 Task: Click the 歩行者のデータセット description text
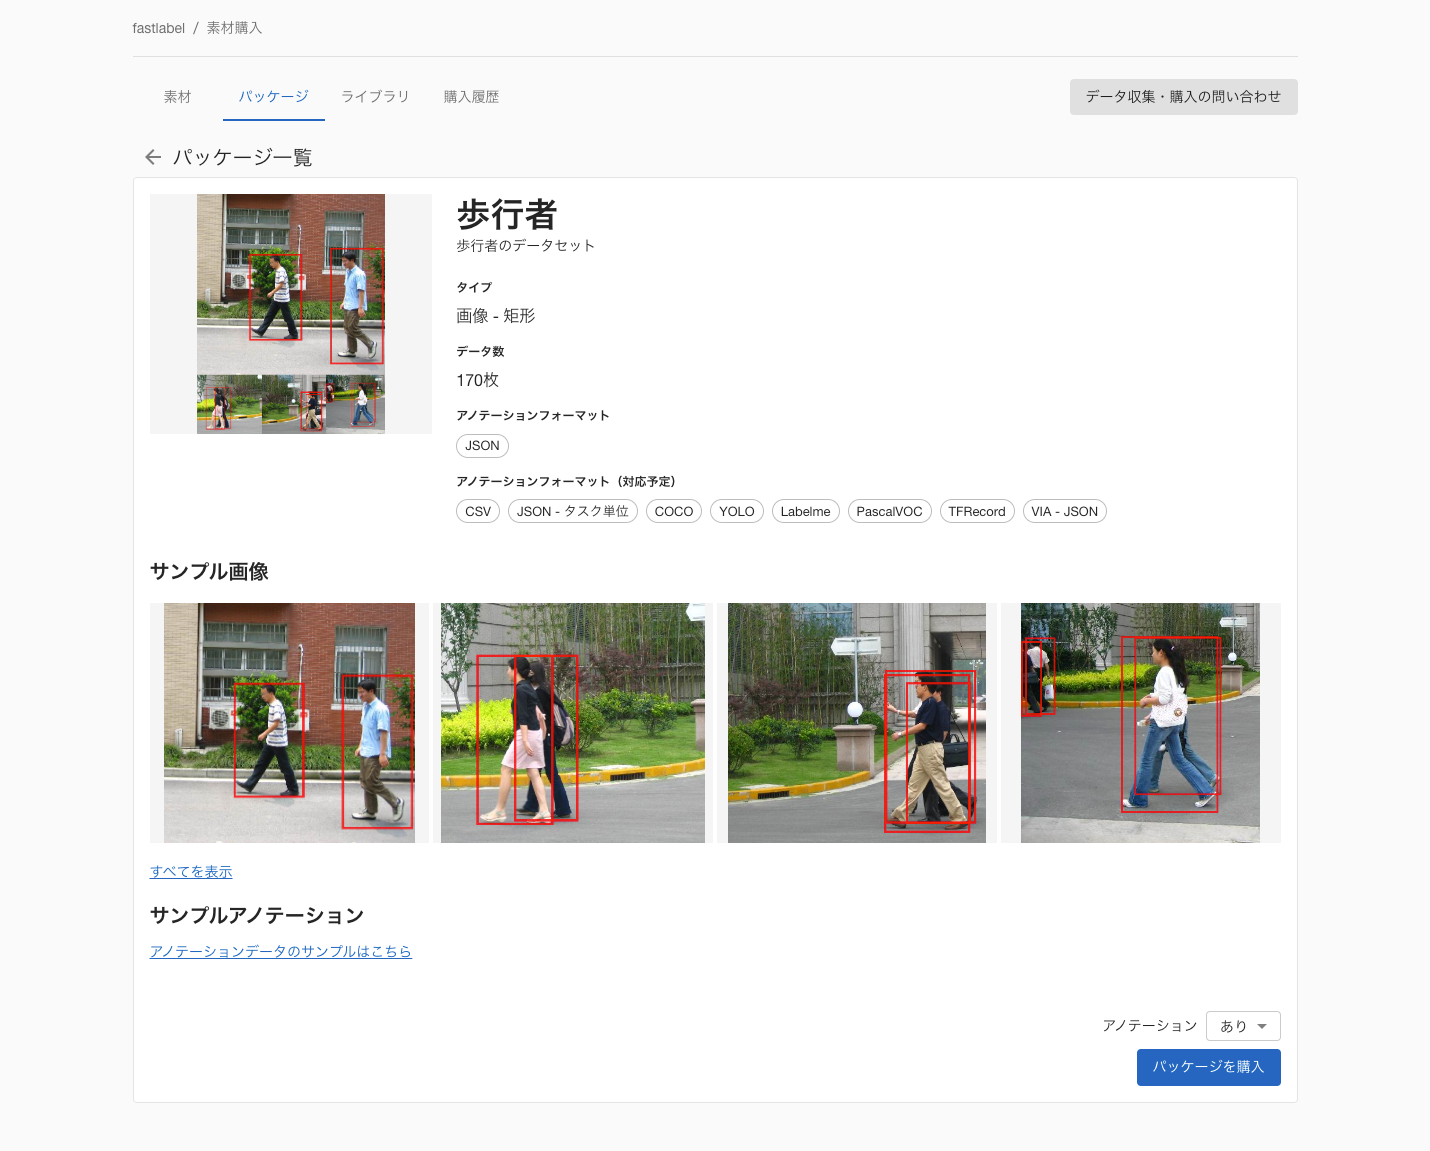point(526,246)
